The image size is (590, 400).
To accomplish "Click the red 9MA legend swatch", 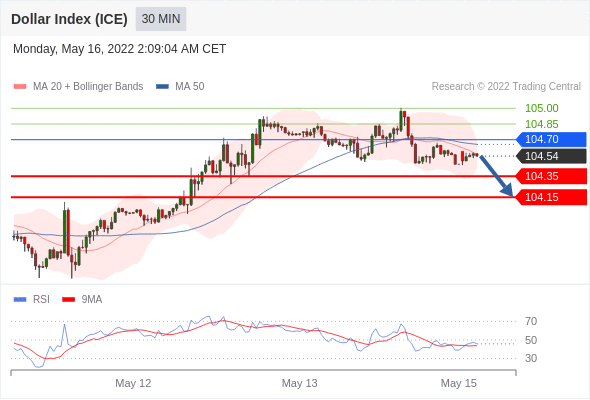I will point(68,300).
